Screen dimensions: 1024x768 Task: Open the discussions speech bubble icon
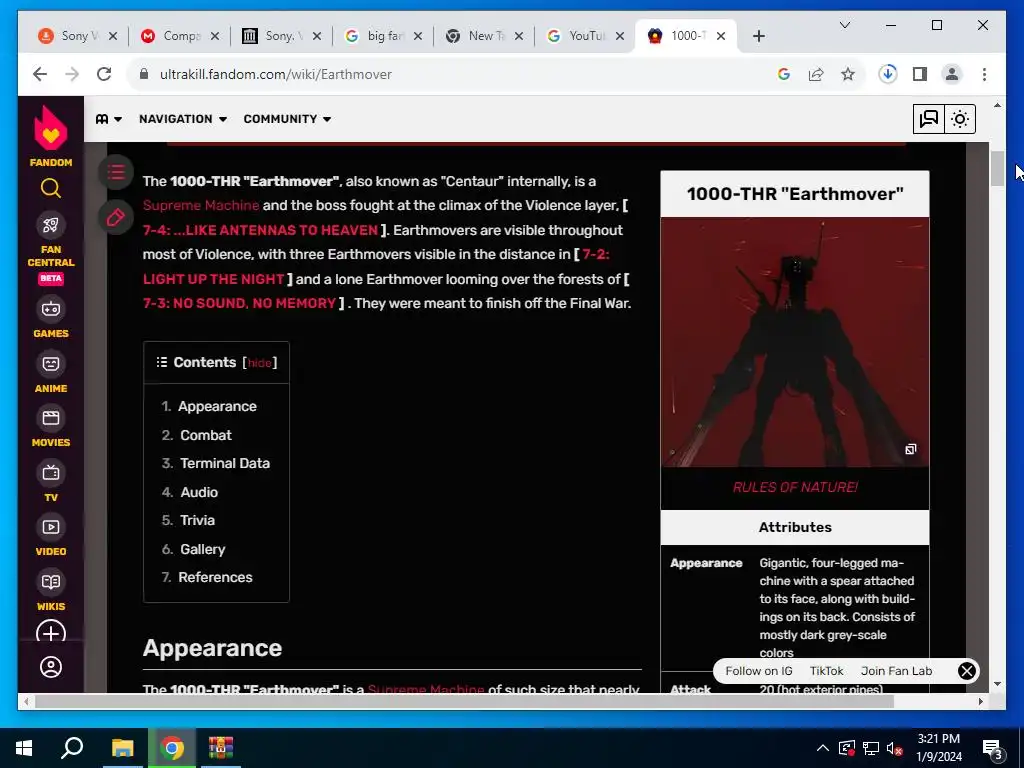pos(928,119)
